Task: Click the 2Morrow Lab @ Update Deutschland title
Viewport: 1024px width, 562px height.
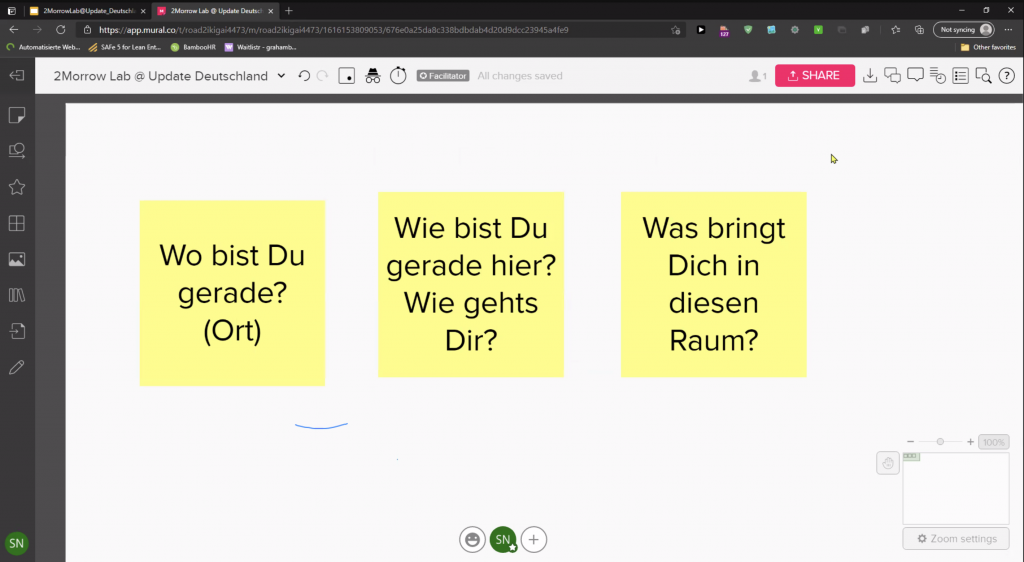Action: click(161, 76)
